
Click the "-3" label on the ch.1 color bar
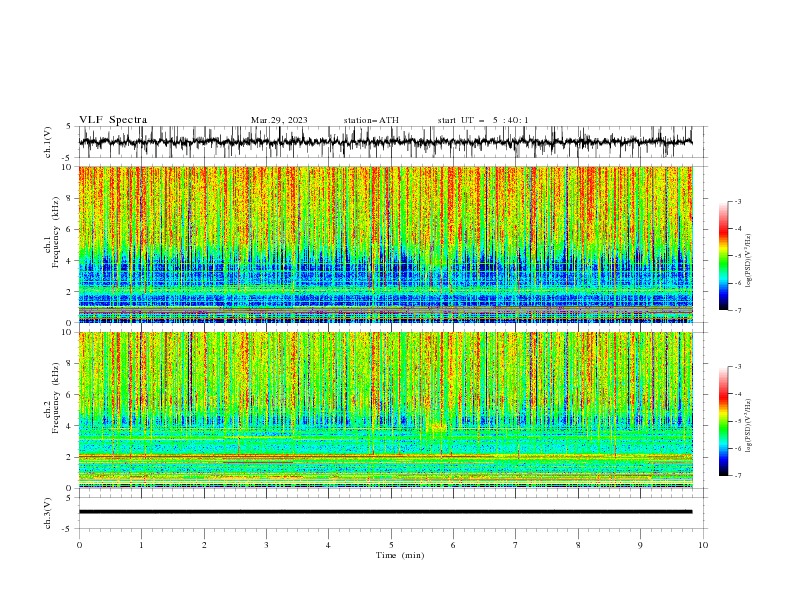point(737,201)
